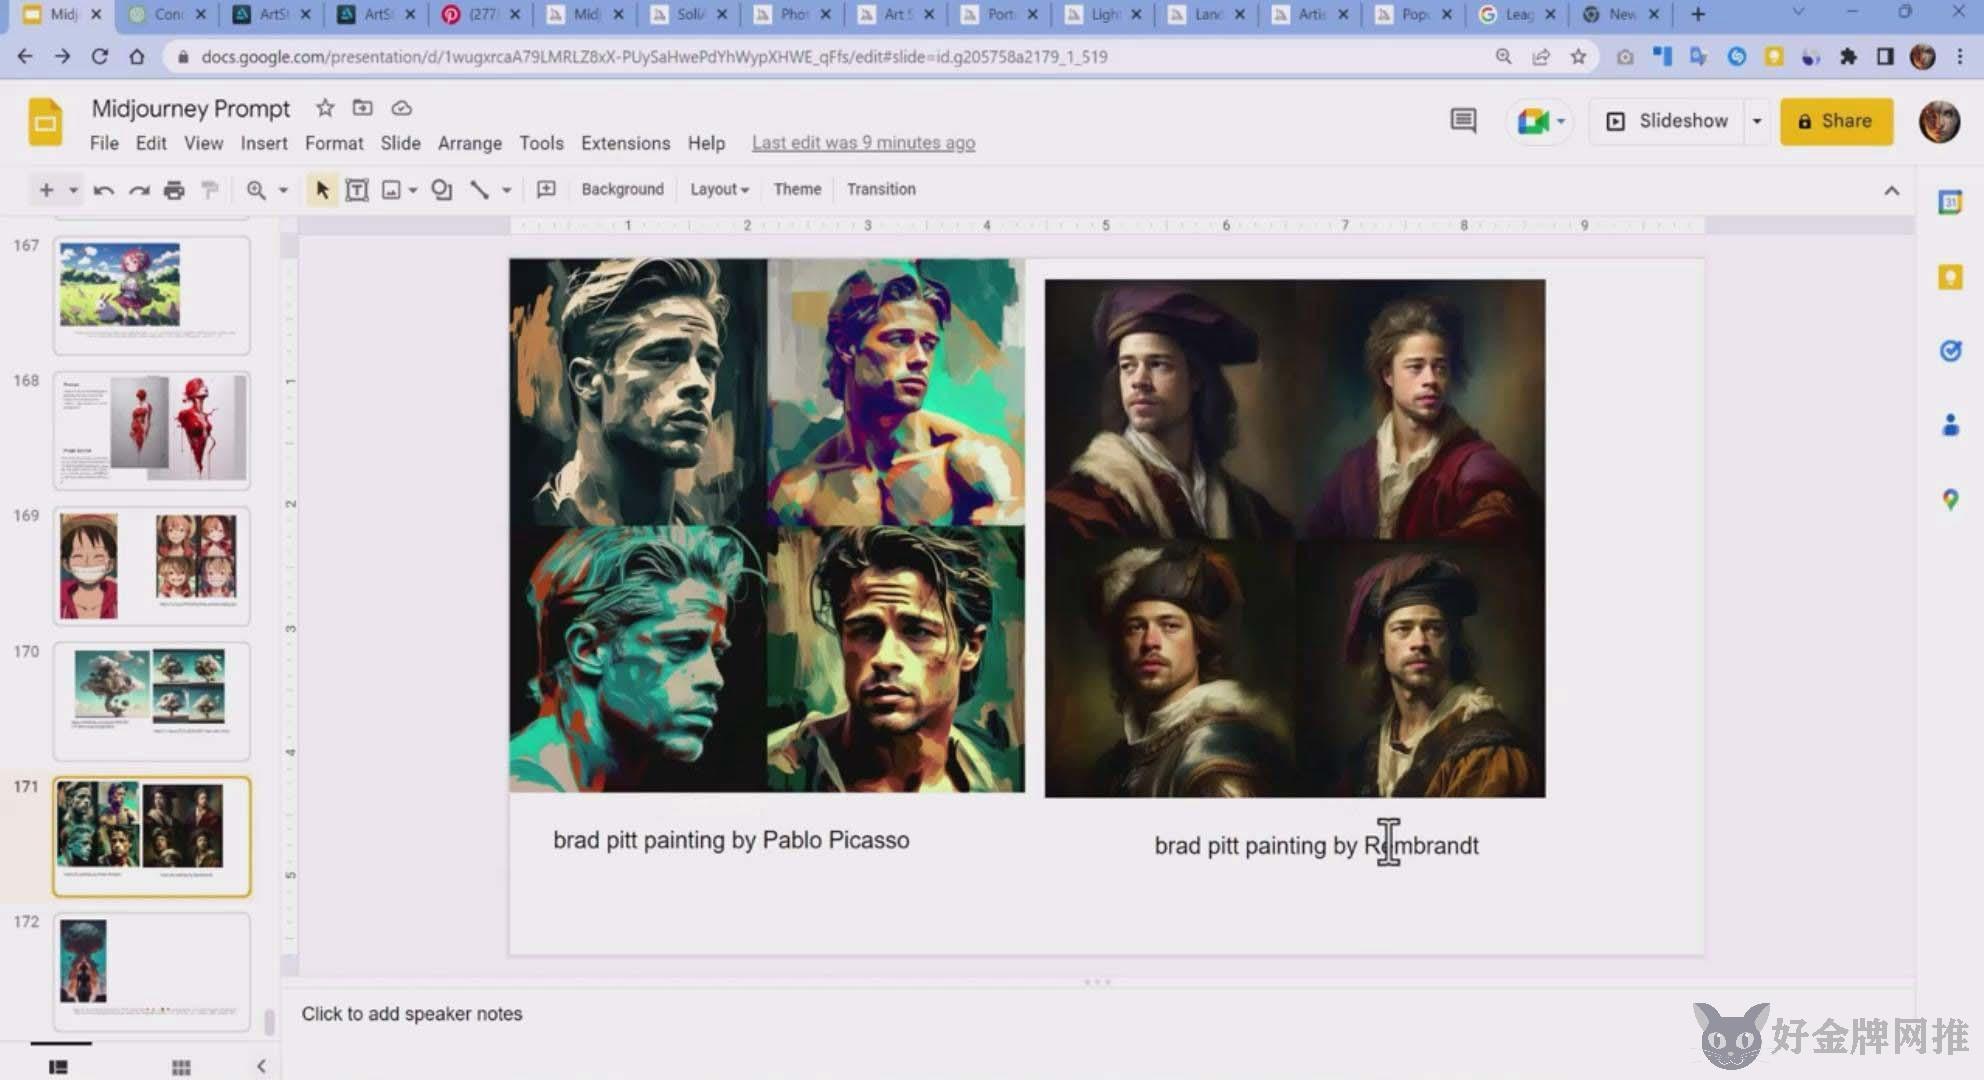
Task: Open Google Maps side panel
Action: click(1950, 499)
